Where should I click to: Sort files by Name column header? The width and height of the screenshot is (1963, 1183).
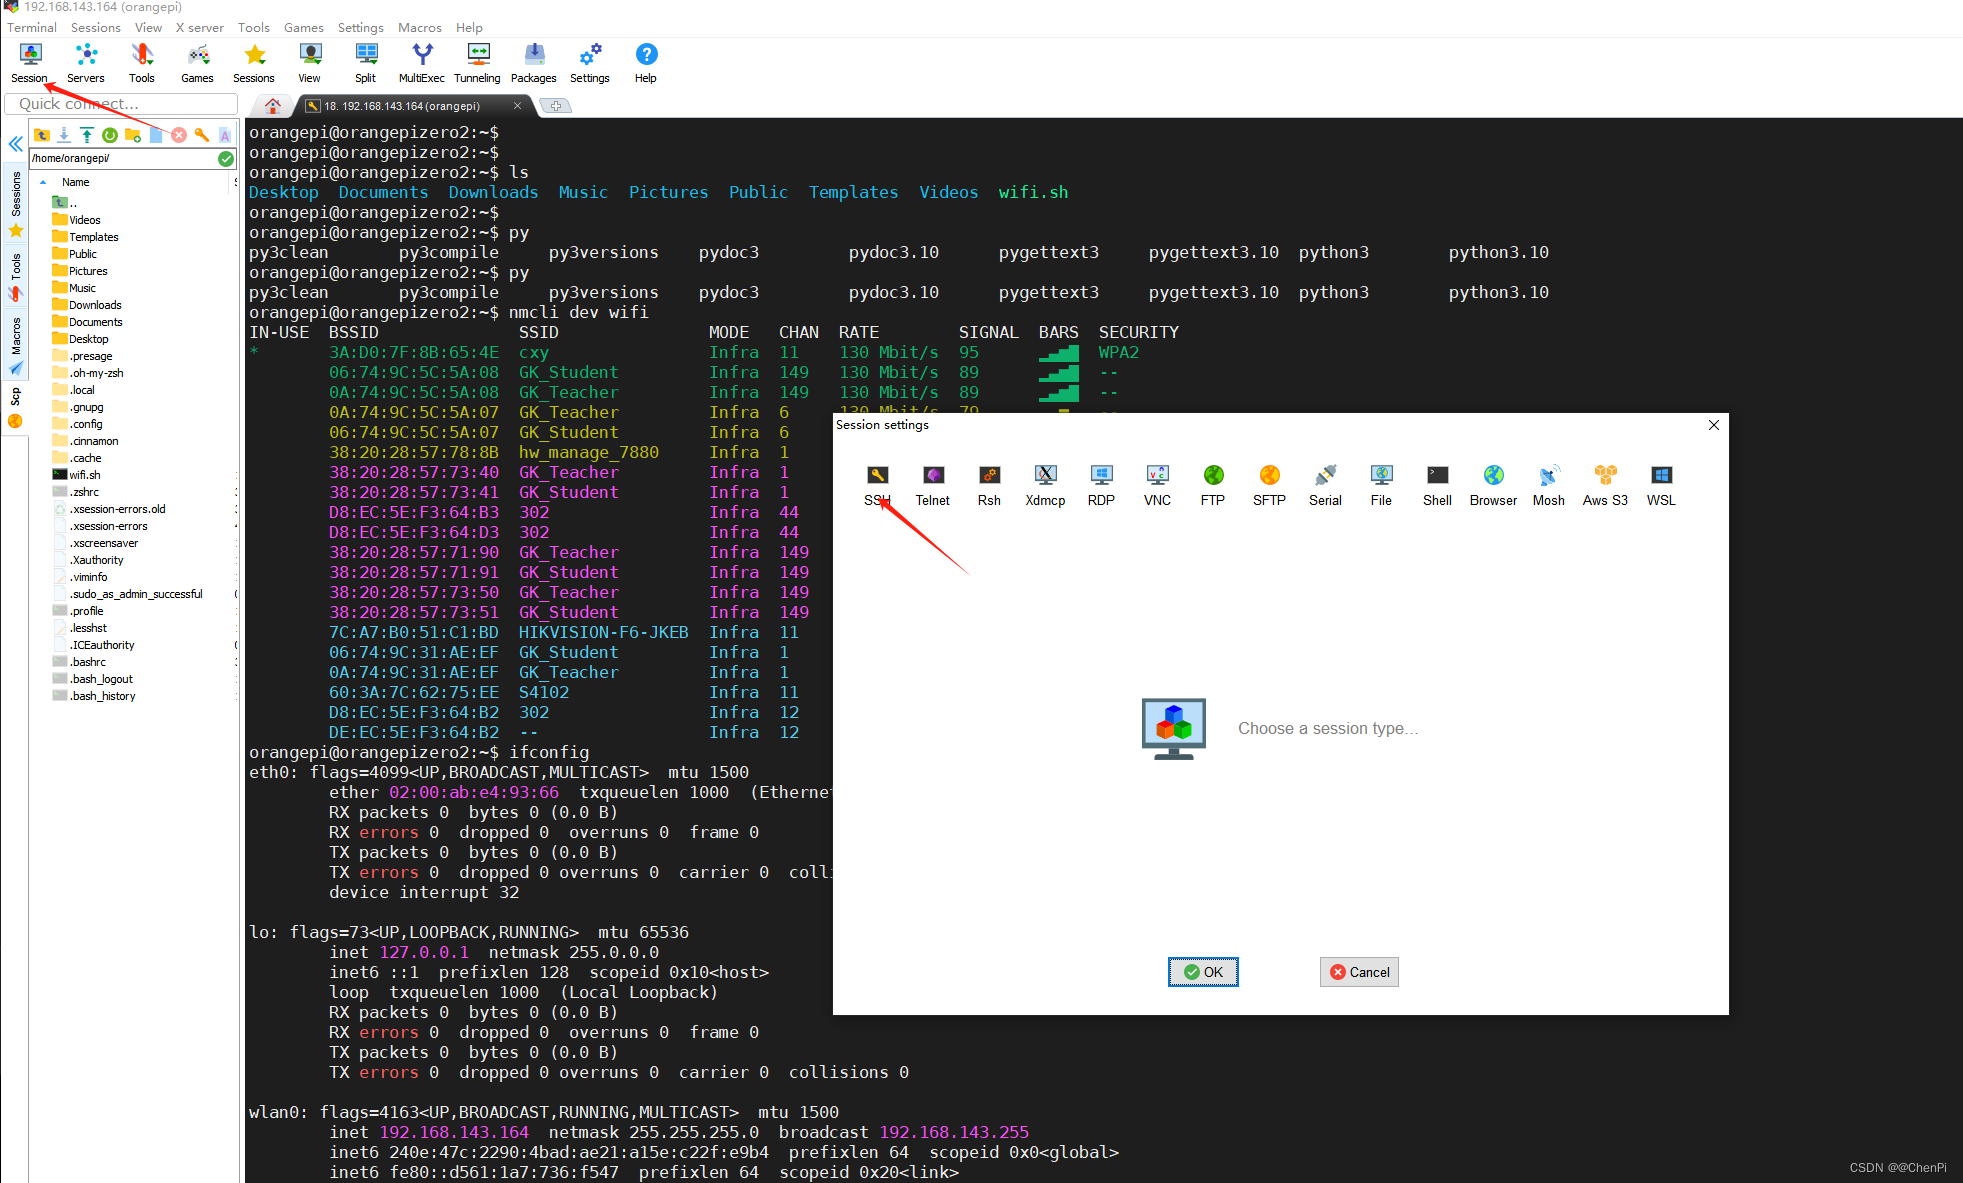[76, 182]
